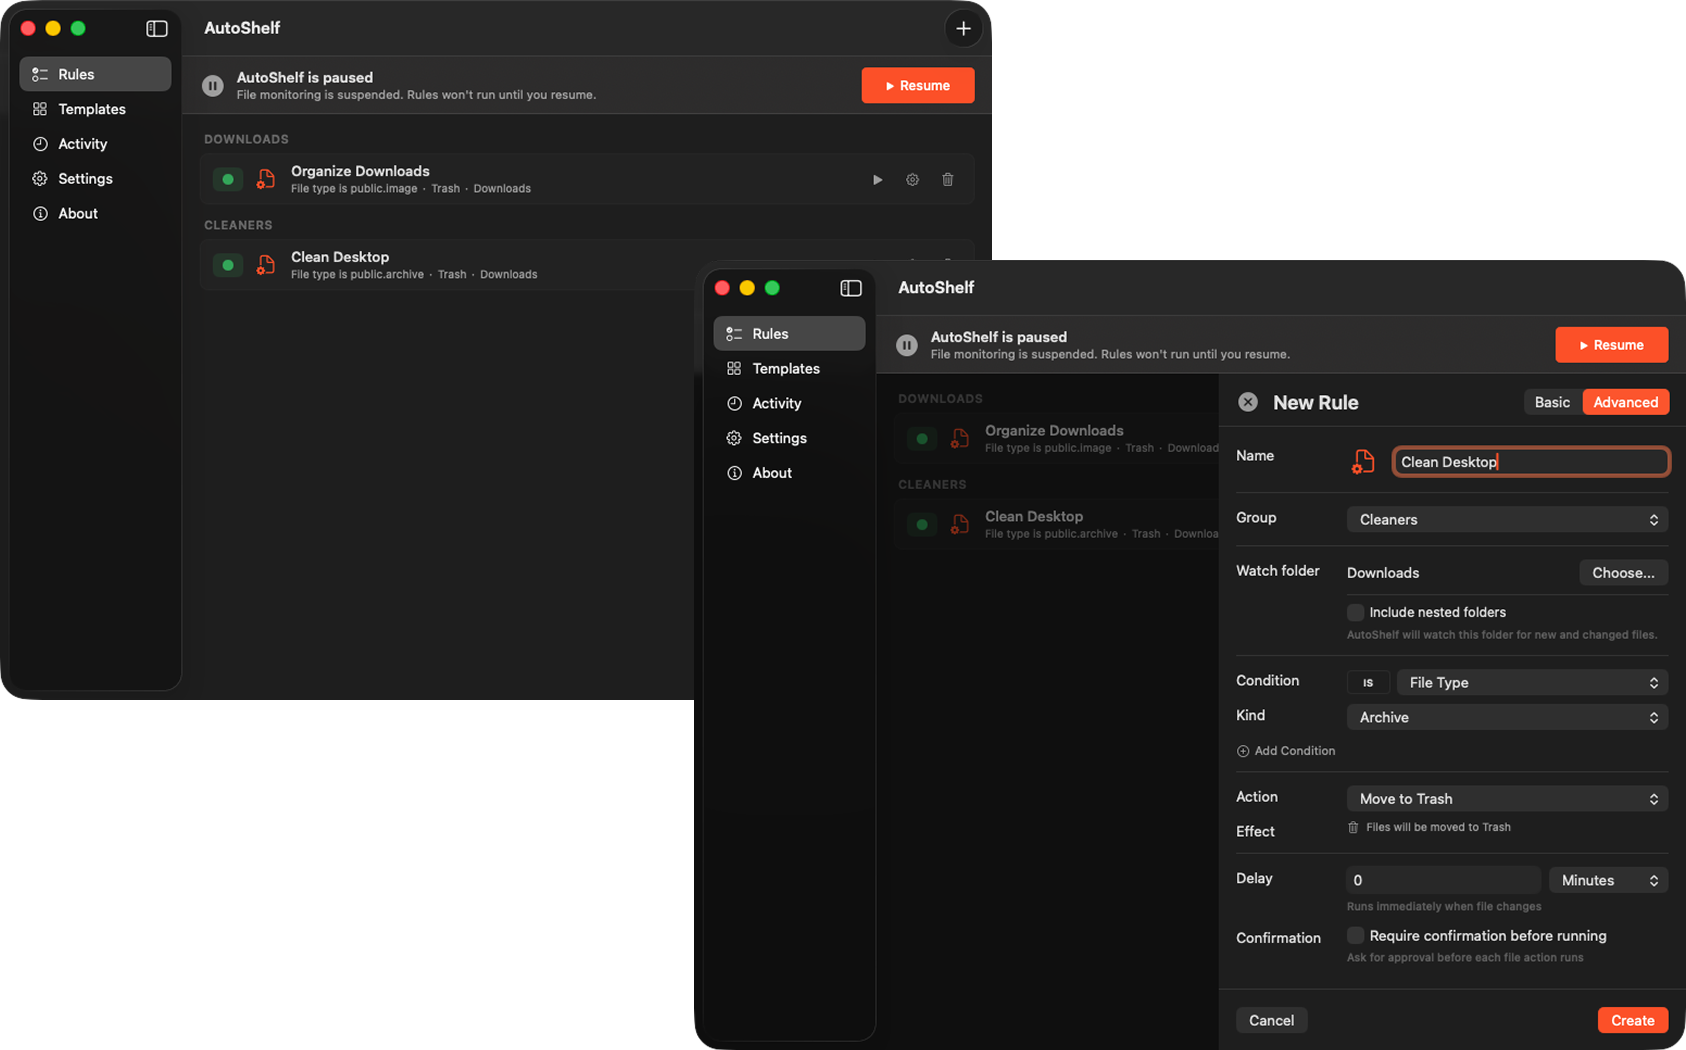This screenshot has height=1050, width=1686.
Task: Toggle Organize Downloads rule enabled in back window
Action: click(x=228, y=180)
